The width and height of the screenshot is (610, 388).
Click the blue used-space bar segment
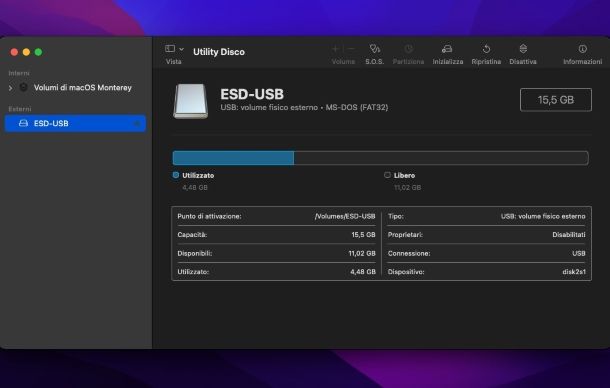(x=233, y=158)
